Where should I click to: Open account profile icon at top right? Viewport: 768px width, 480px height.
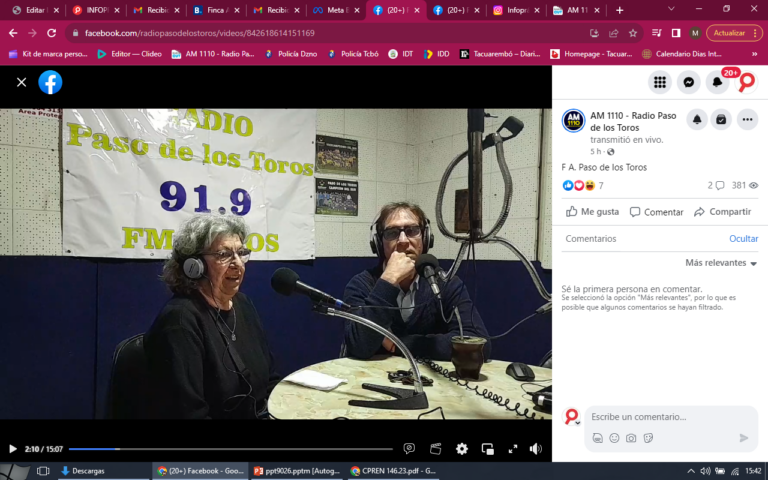click(746, 82)
